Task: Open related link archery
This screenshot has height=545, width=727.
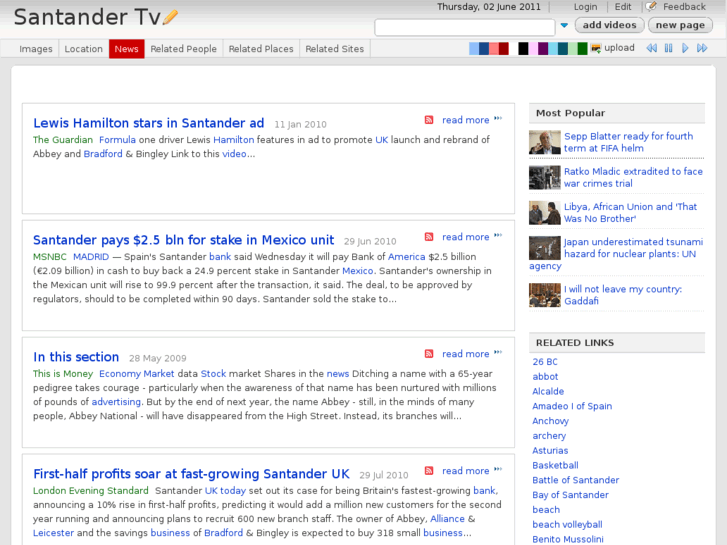Action: click(x=549, y=436)
